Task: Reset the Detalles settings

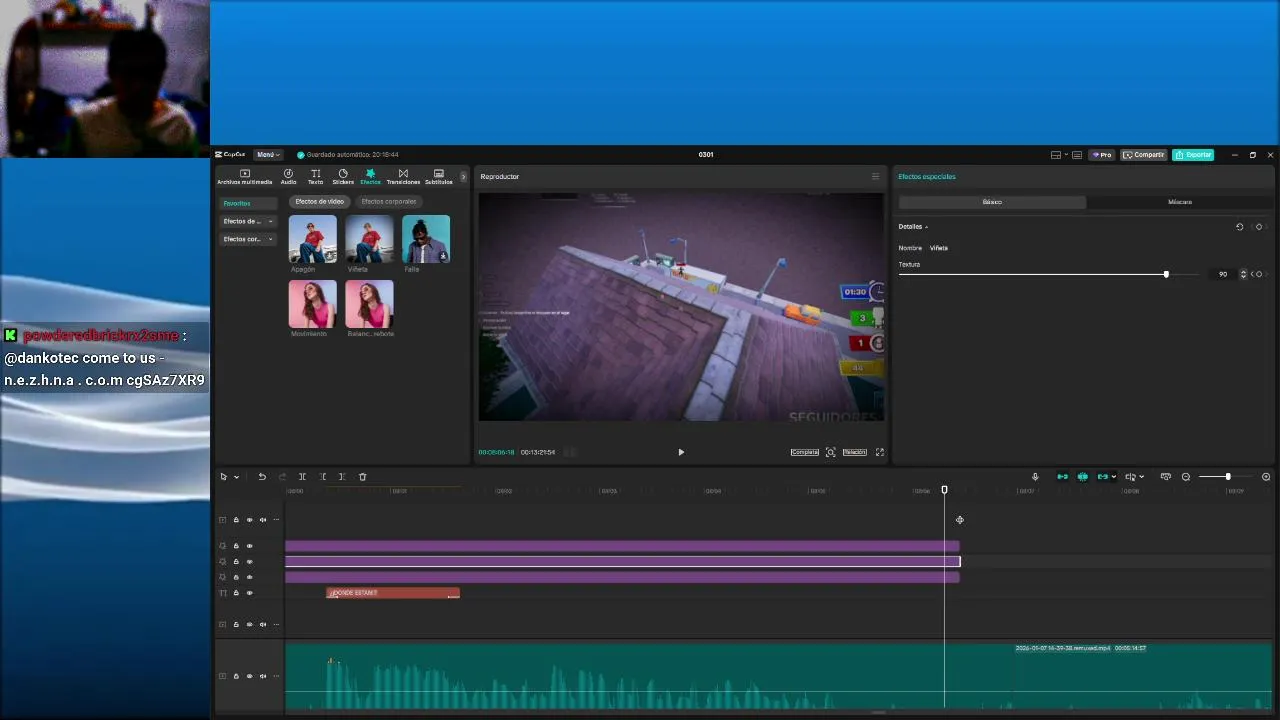Action: click(x=1239, y=227)
